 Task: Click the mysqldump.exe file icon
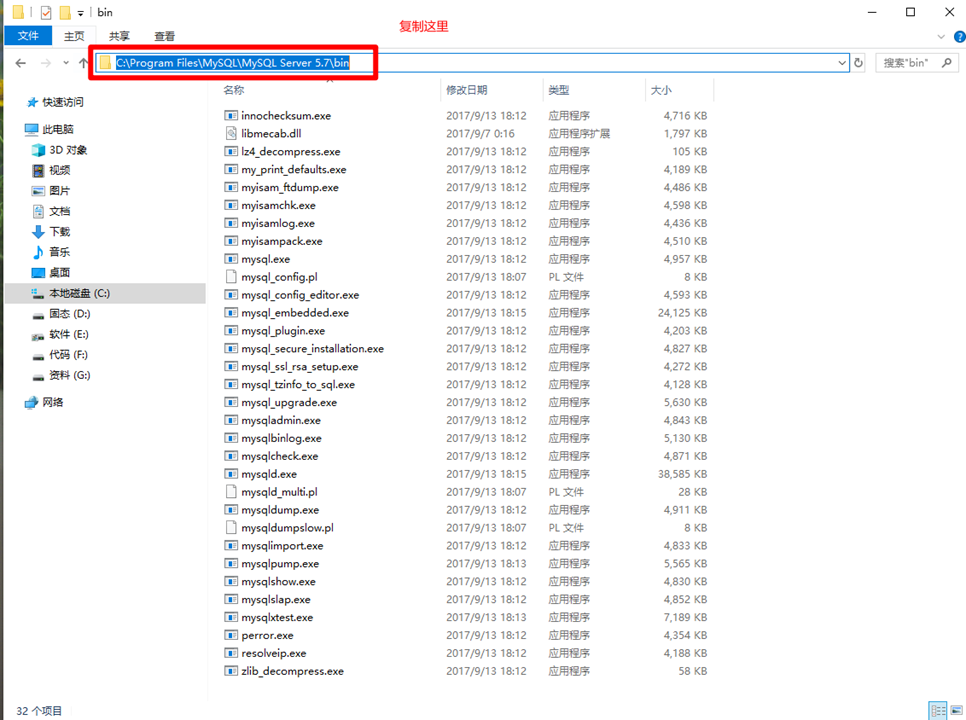pos(231,509)
